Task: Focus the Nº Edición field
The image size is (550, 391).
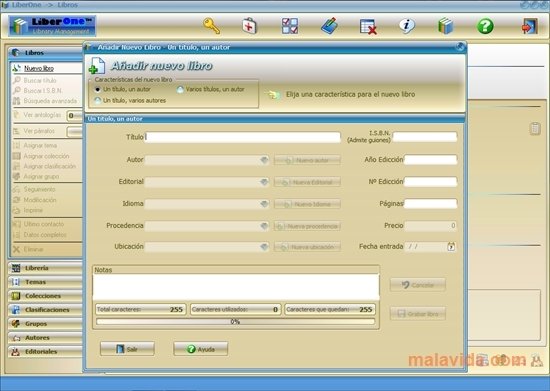Action: (430, 182)
